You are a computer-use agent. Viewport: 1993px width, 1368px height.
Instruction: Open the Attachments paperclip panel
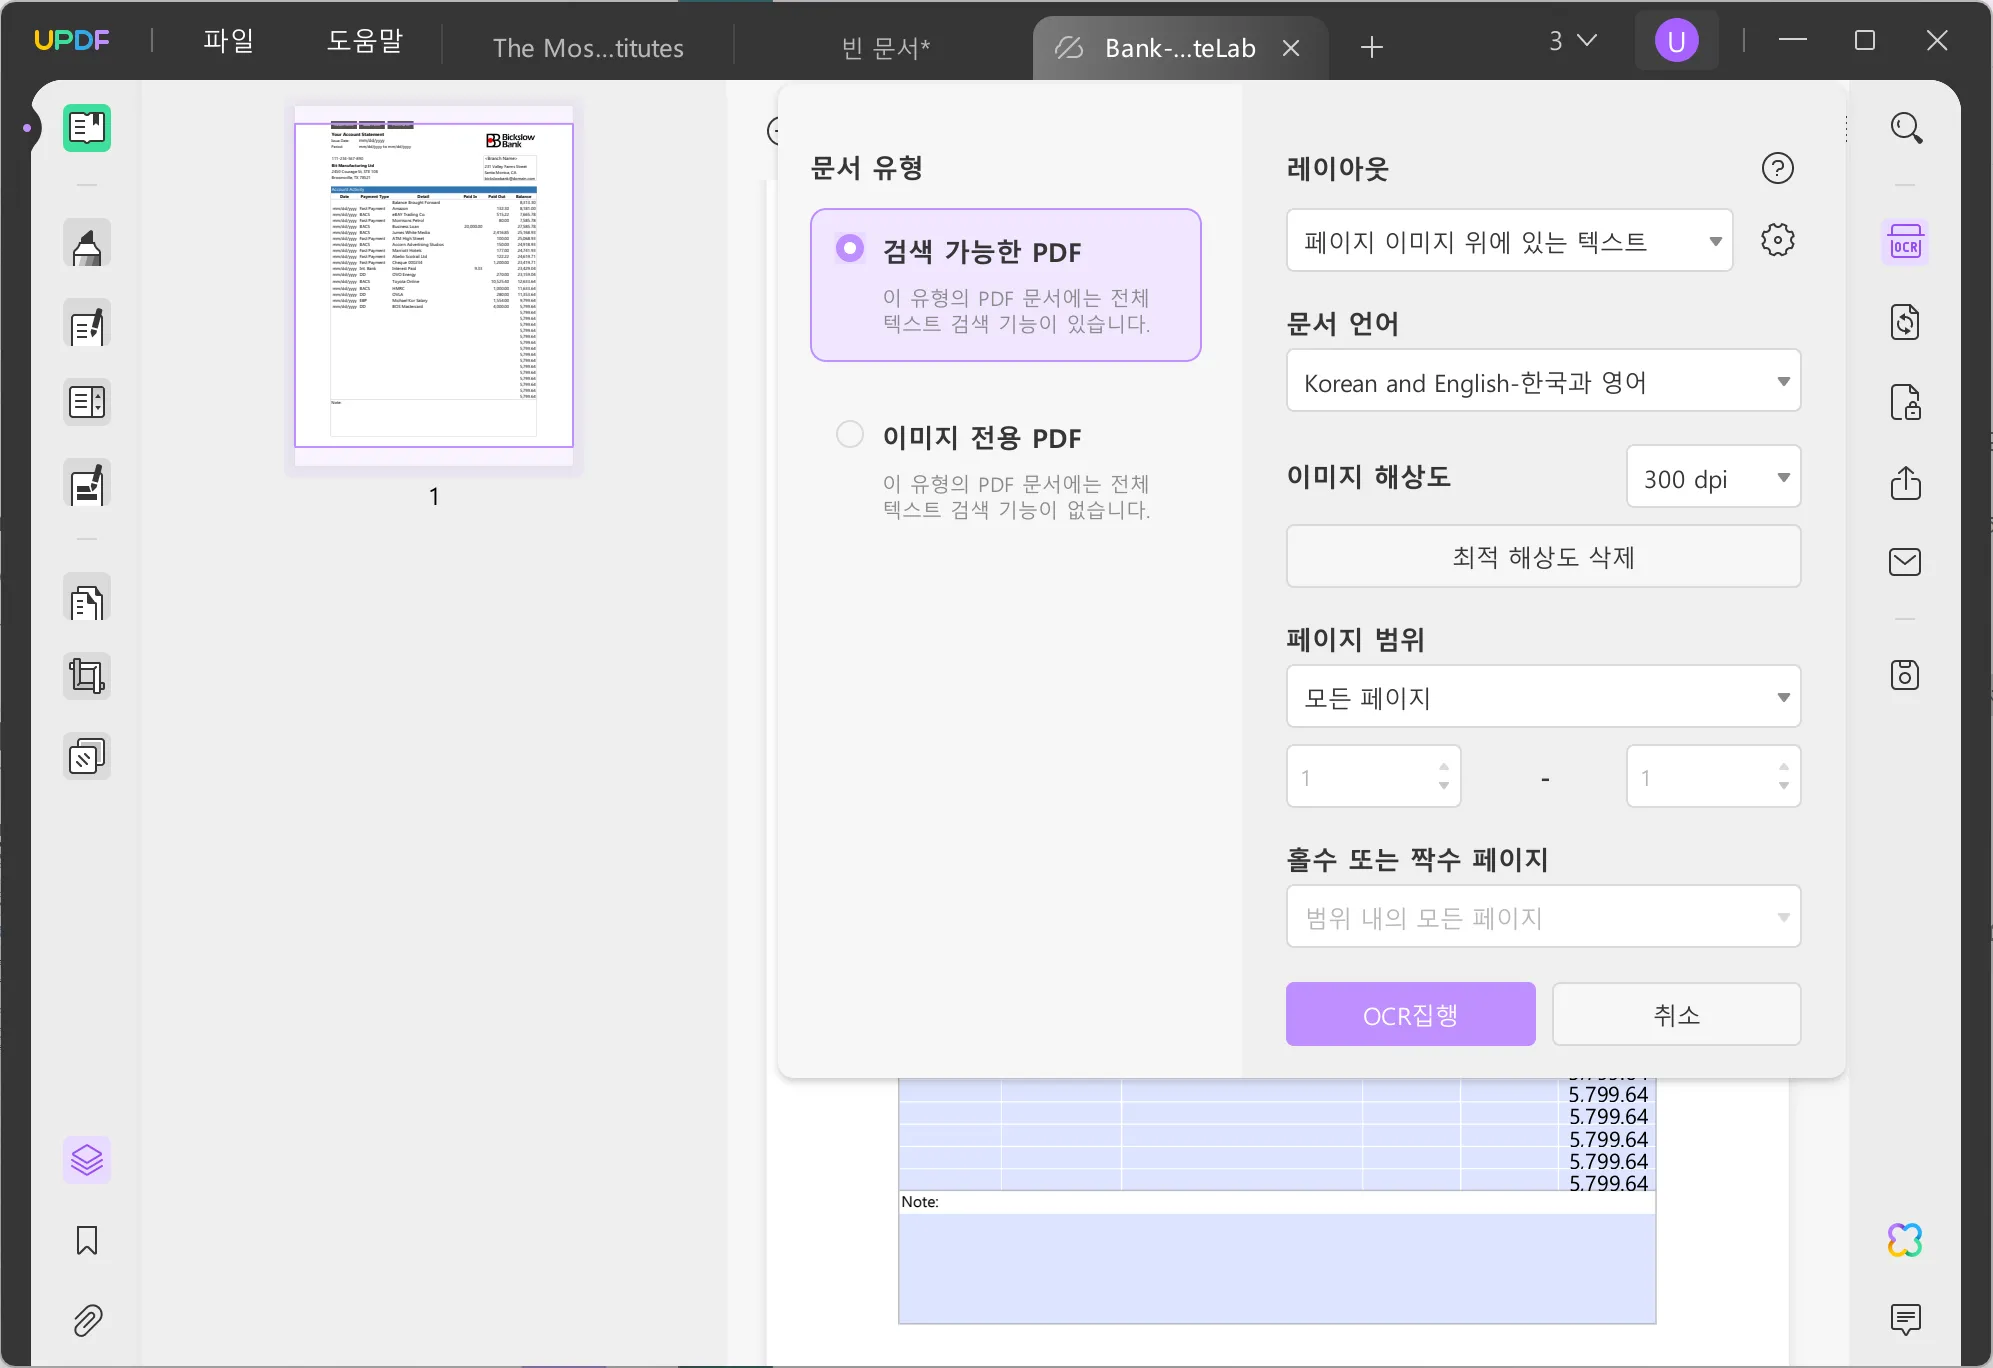pos(87,1320)
